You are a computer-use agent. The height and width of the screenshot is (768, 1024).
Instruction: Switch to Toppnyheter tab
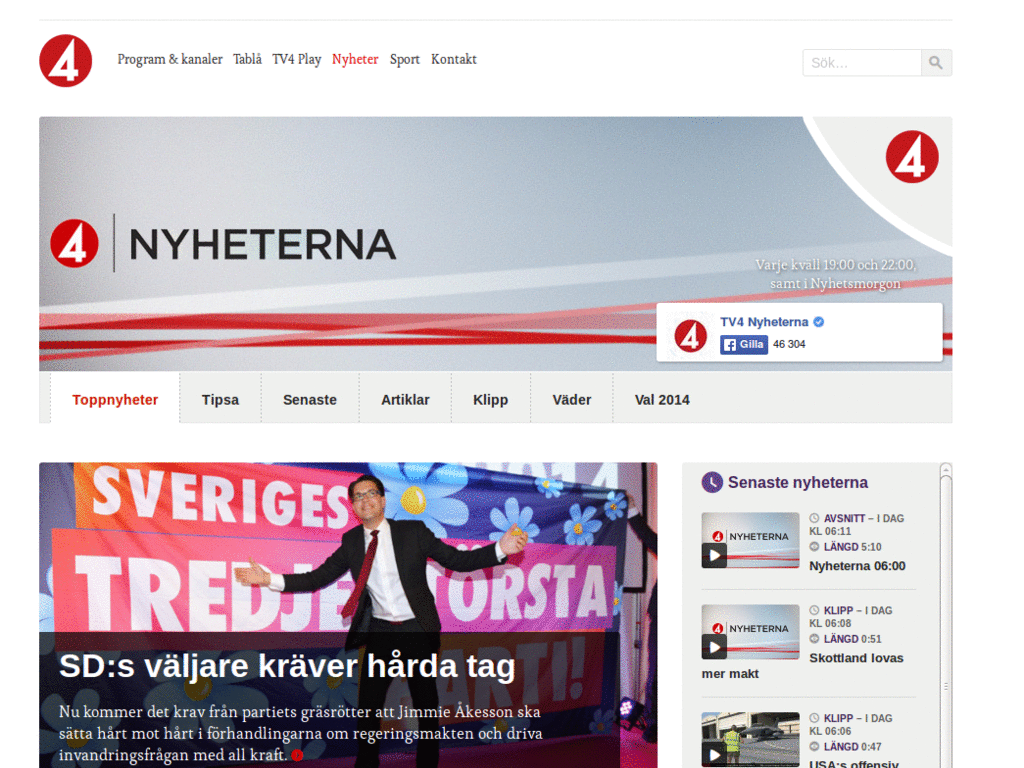[x=115, y=400]
